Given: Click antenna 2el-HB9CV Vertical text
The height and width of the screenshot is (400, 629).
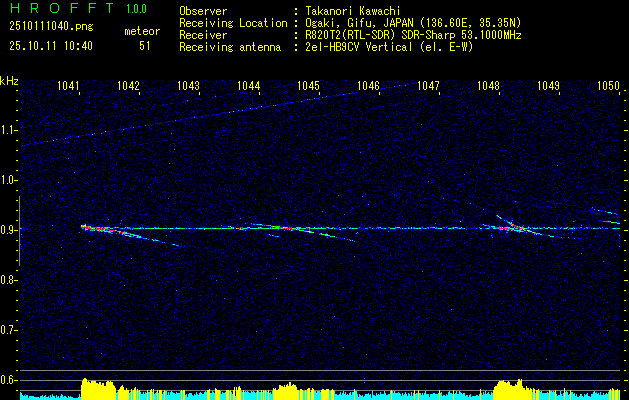Looking at the screenshot, I should click(389, 47).
